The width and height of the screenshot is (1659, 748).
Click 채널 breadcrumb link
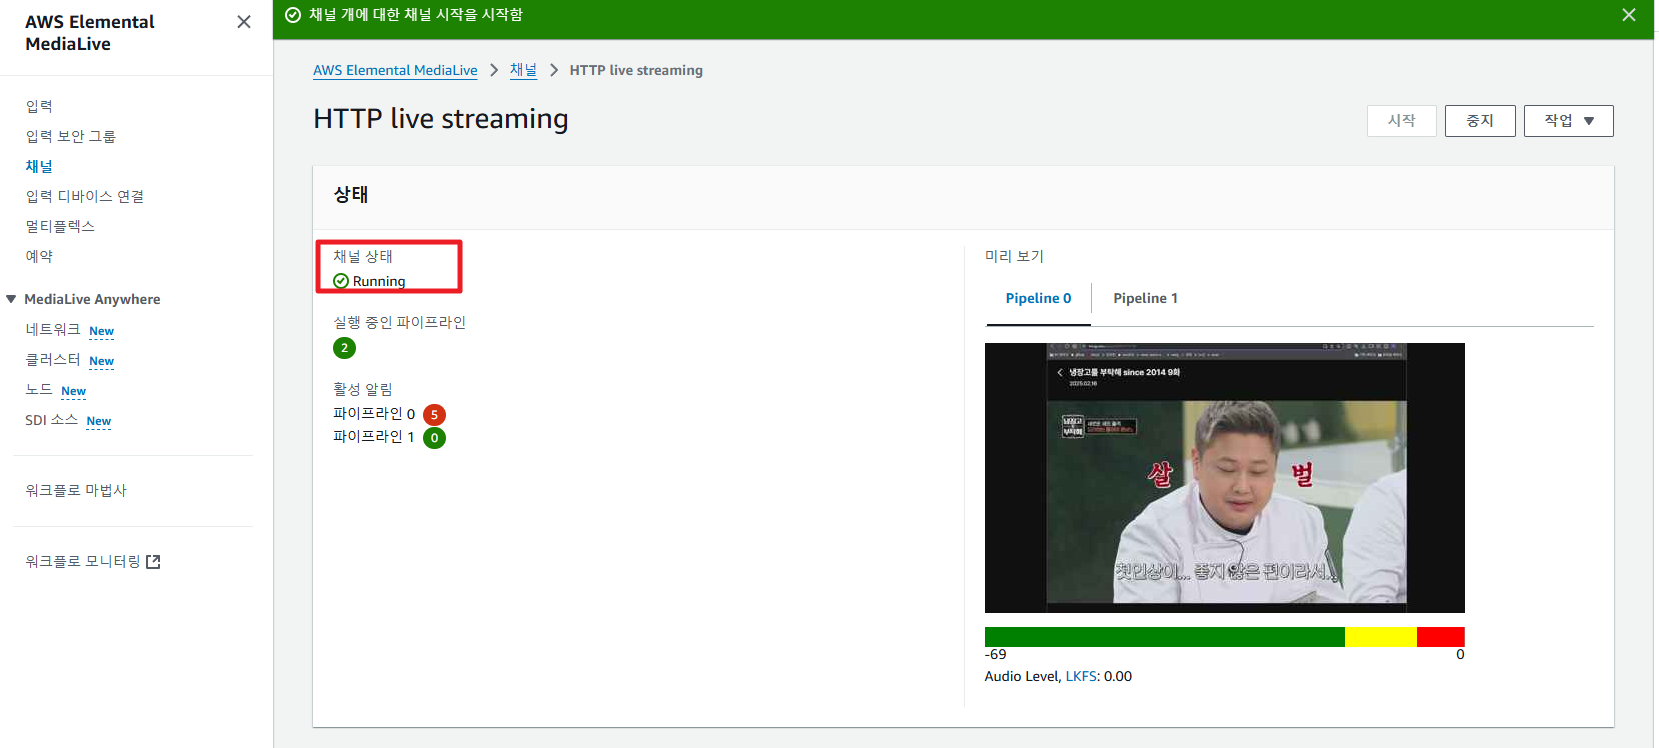point(523,70)
